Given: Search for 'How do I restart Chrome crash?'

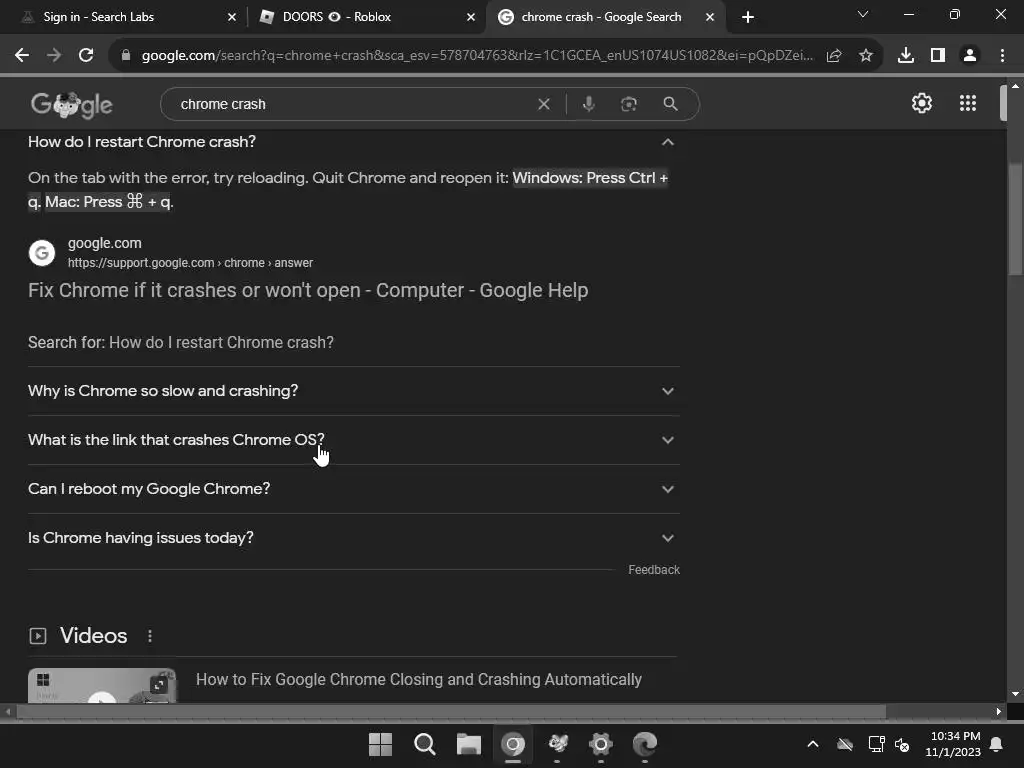Looking at the screenshot, I should [221, 342].
